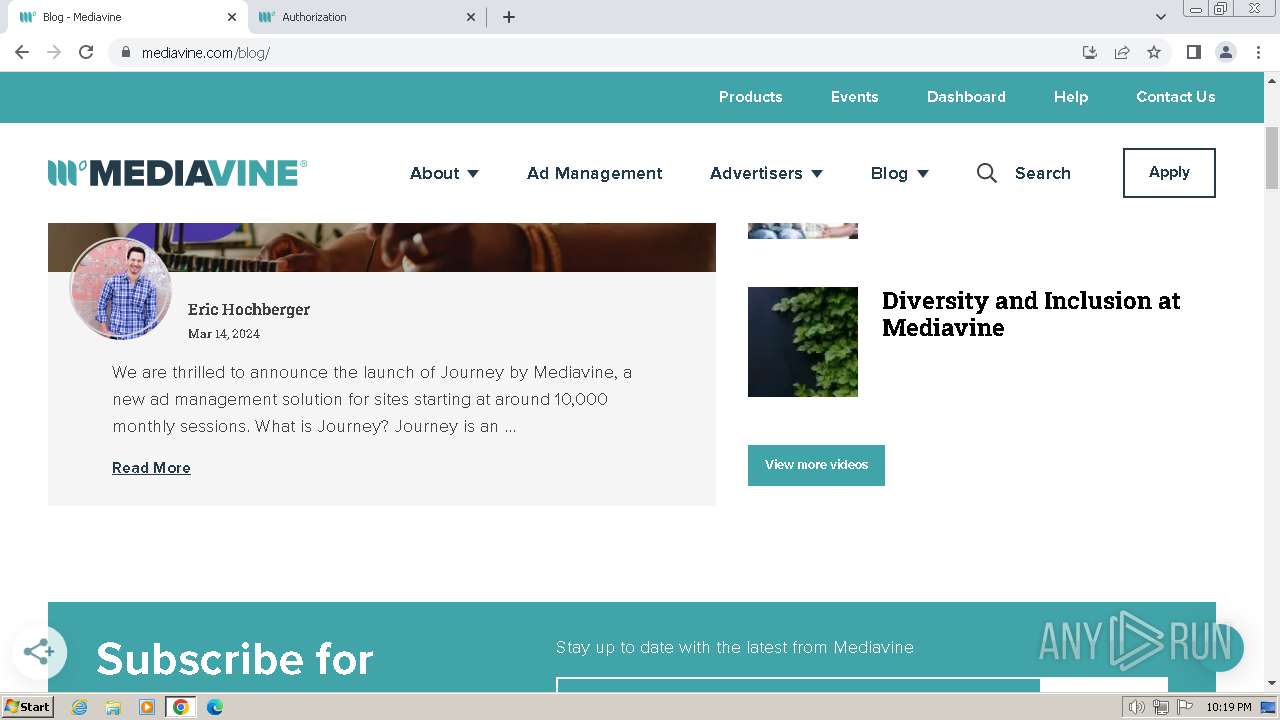Click the scrollbar down arrow
1280x720 pixels.
pos(1272,684)
